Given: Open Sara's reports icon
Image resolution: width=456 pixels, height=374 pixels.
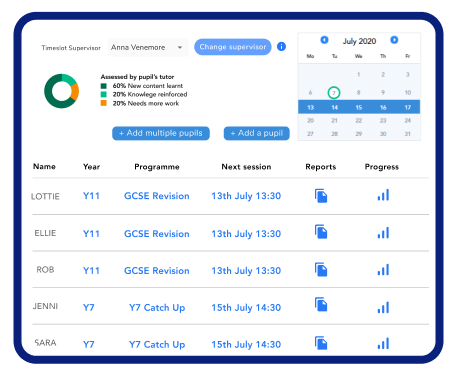Looking at the screenshot, I should coord(321,343).
